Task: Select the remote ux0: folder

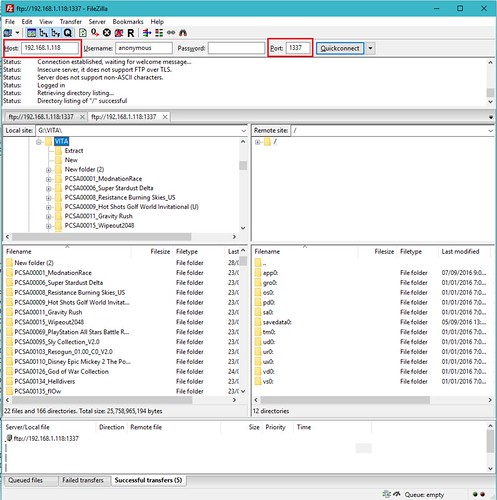Action: 268,362
